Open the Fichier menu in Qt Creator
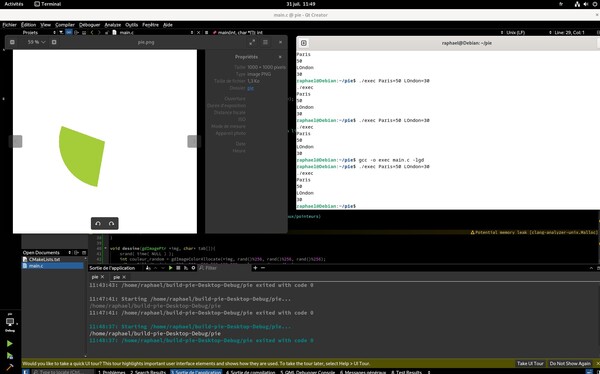 [10, 25]
